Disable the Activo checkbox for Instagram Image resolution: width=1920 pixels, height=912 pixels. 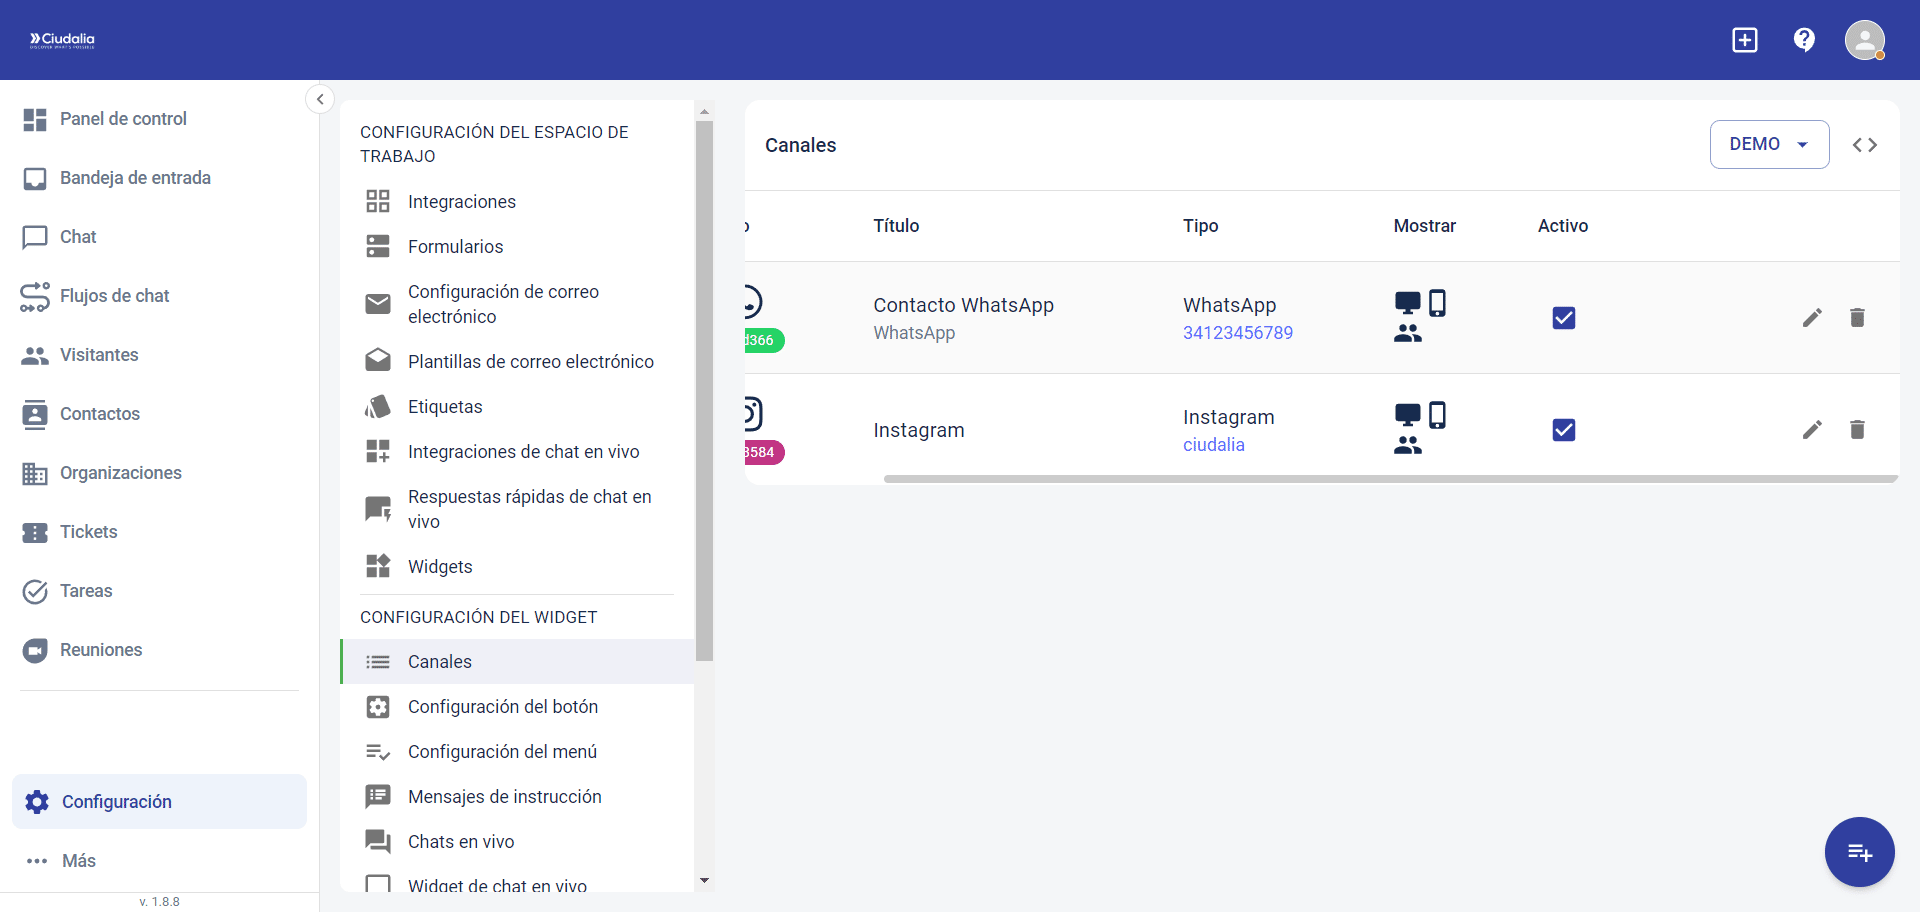click(1564, 429)
